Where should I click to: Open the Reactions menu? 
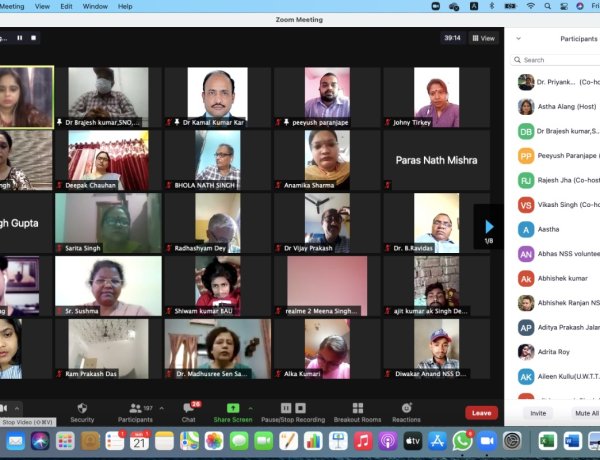tap(406, 412)
